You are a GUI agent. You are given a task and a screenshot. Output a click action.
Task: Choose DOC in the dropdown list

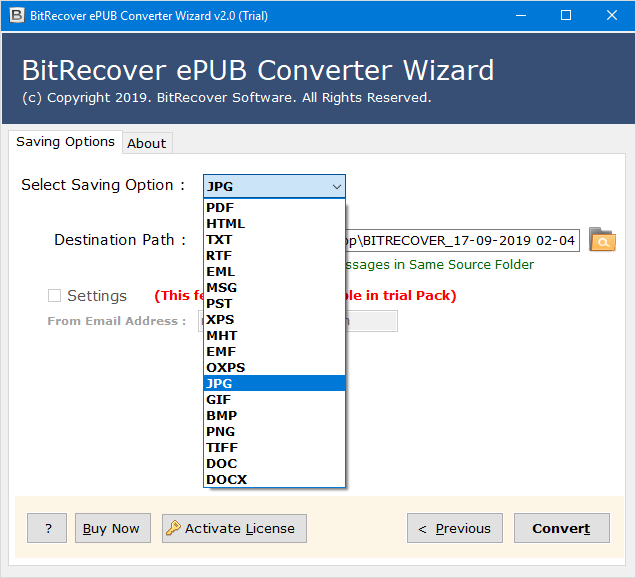coord(274,464)
